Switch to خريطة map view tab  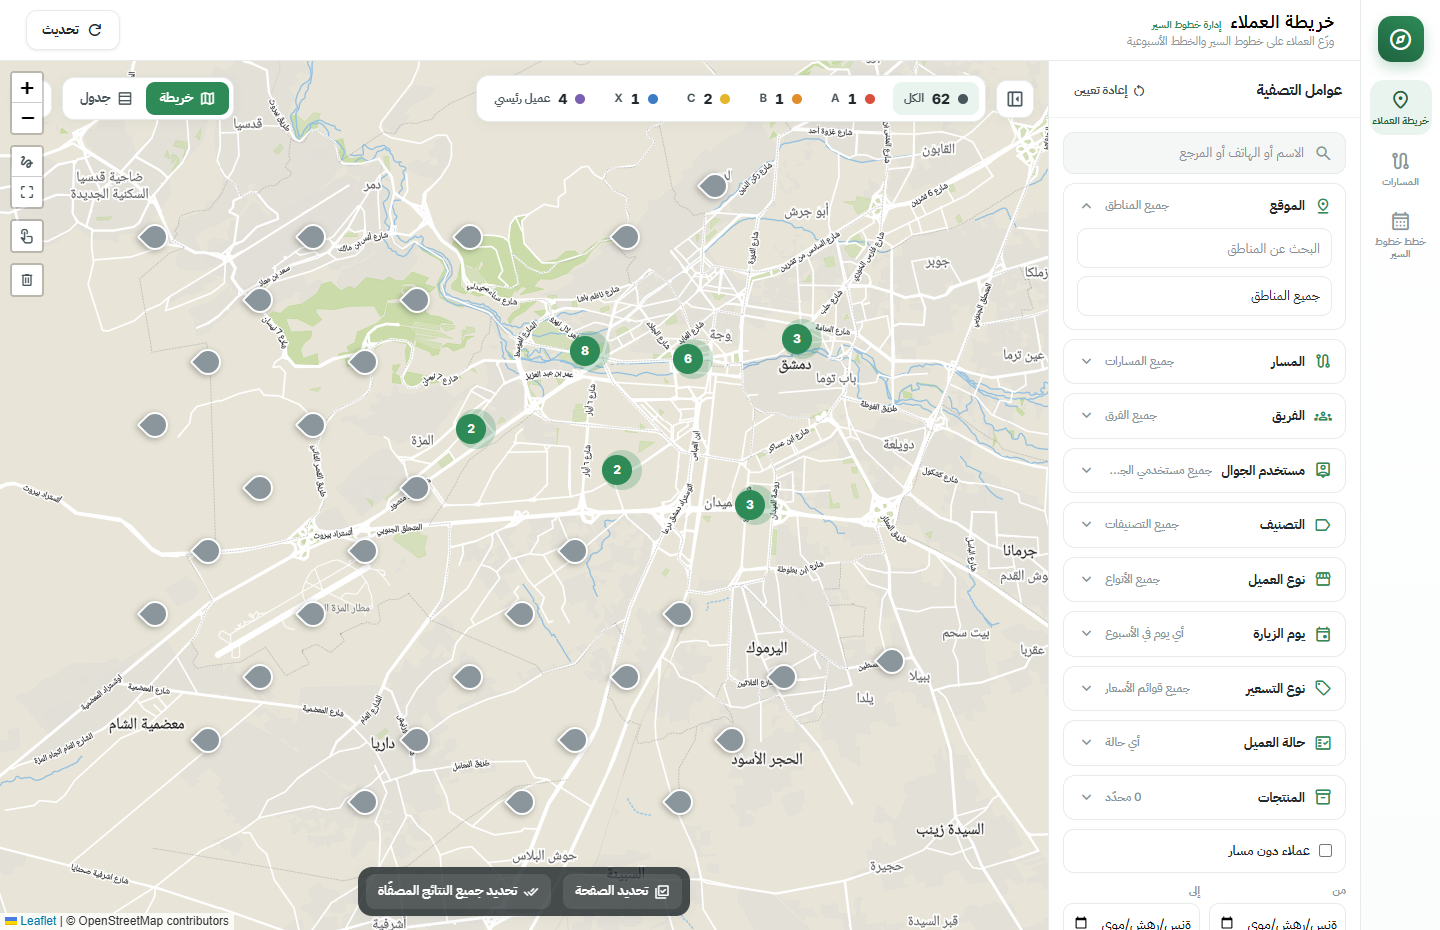point(187,99)
